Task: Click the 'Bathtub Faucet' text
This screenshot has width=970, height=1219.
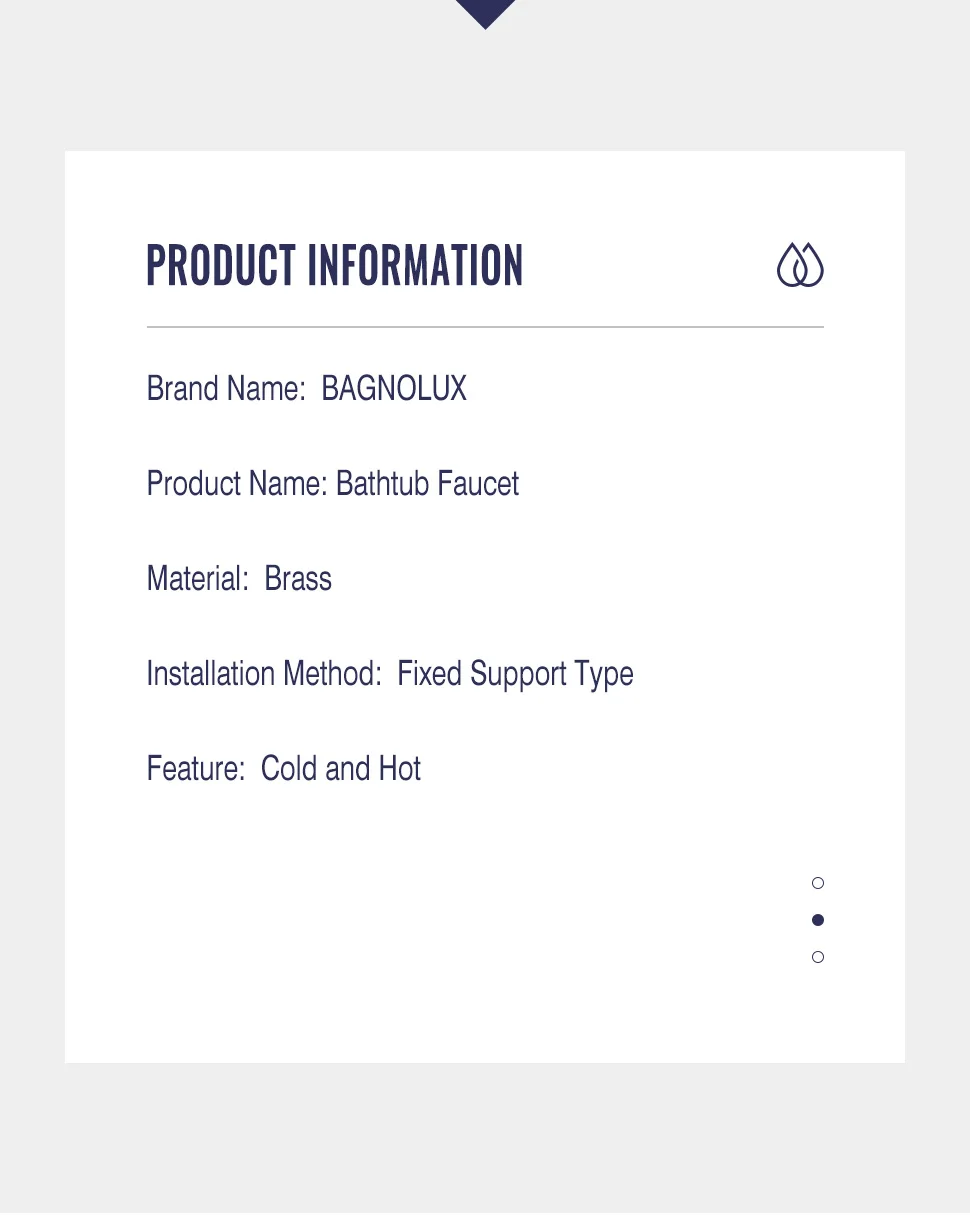Action: pyautogui.click(x=428, y=484)
